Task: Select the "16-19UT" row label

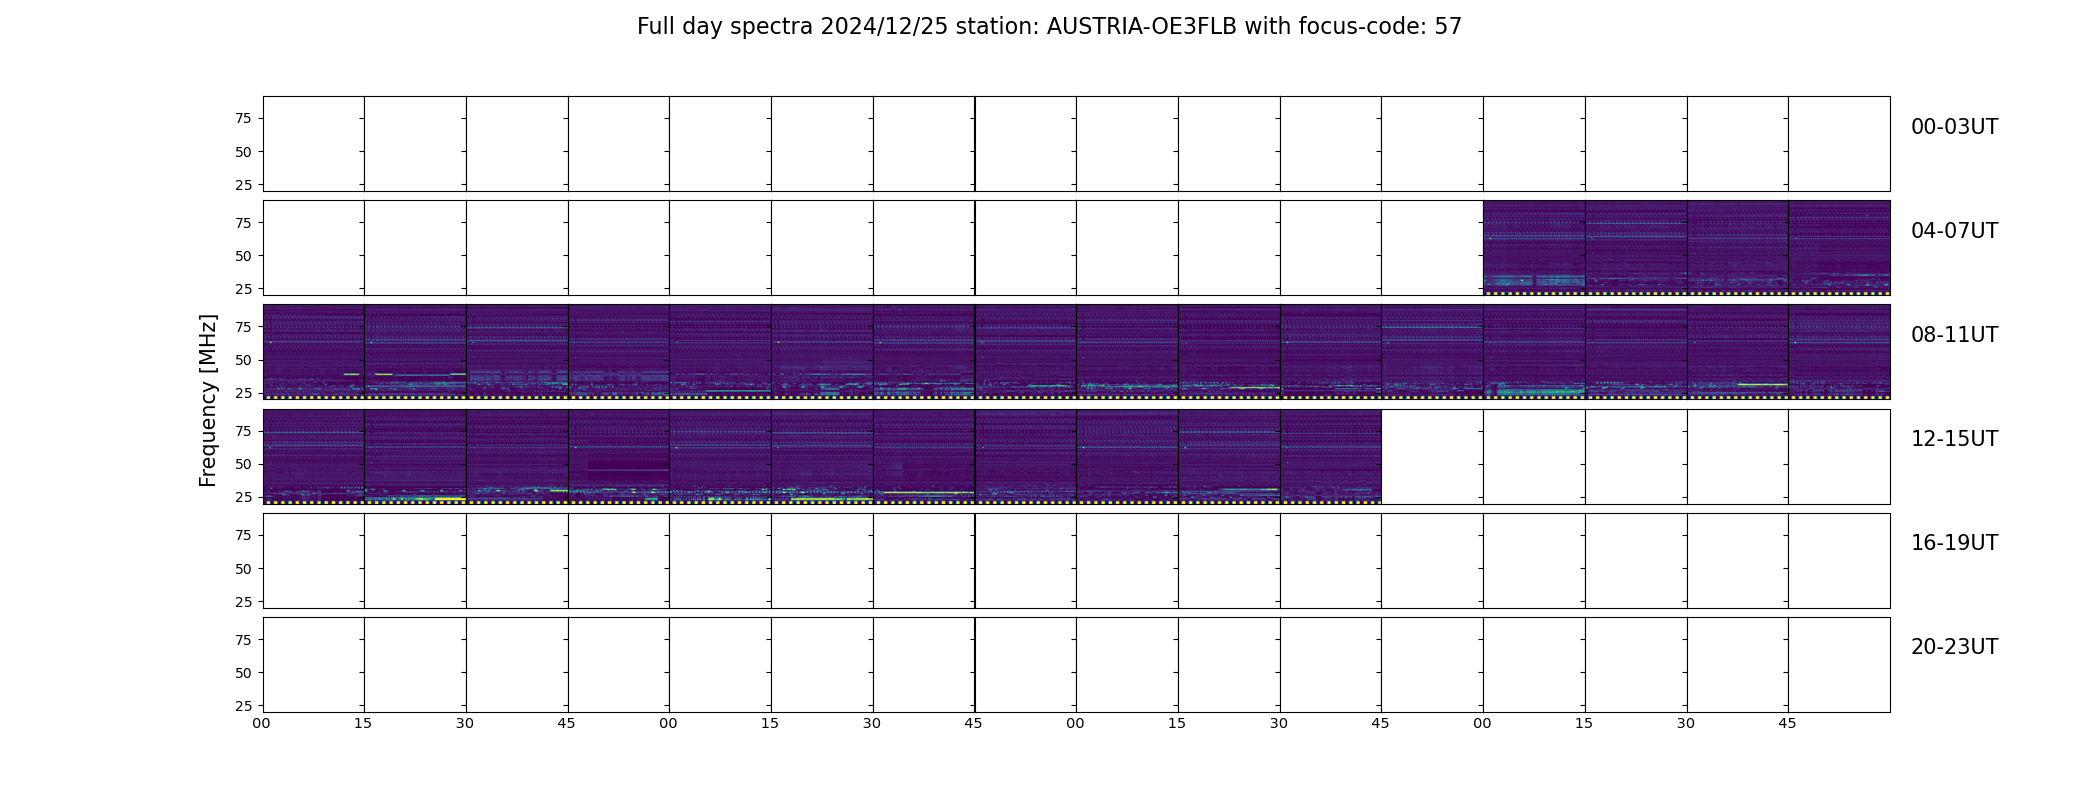Action: (1954, 543)
